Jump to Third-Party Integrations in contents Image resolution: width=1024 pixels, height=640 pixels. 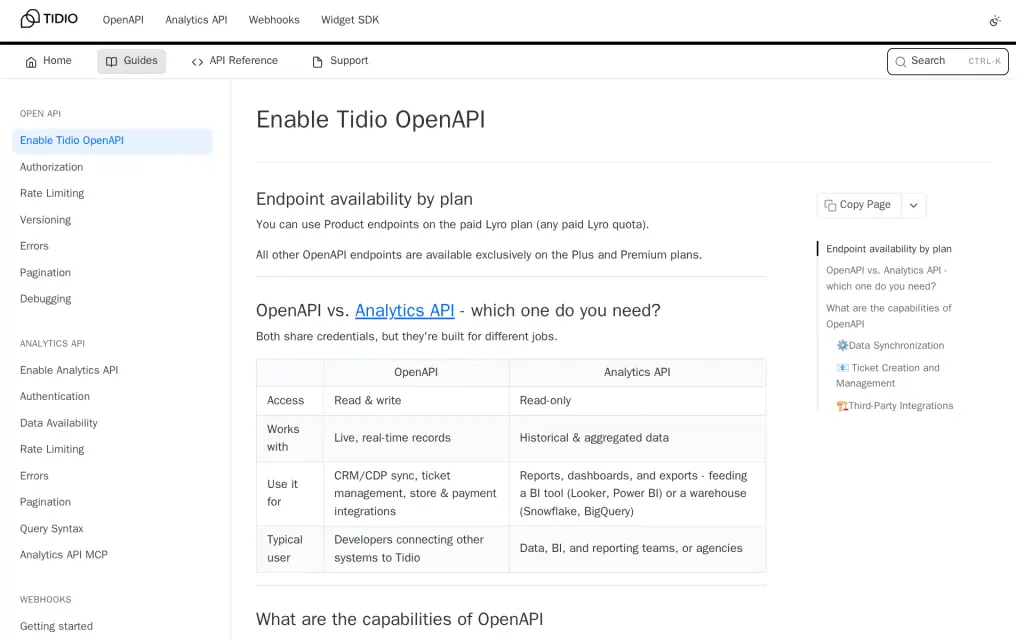pyautogui.click(x=895, y=406)
